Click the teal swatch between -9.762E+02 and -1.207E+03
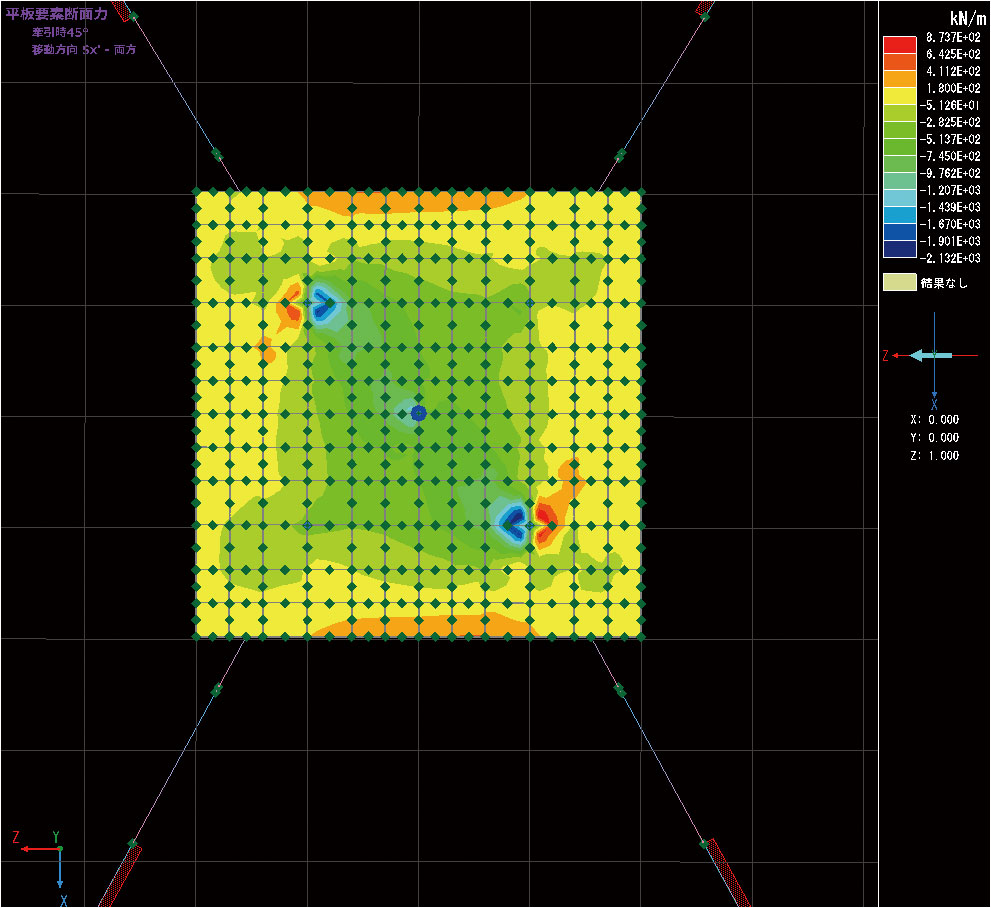The image size is (991, 908). [899, 181]
